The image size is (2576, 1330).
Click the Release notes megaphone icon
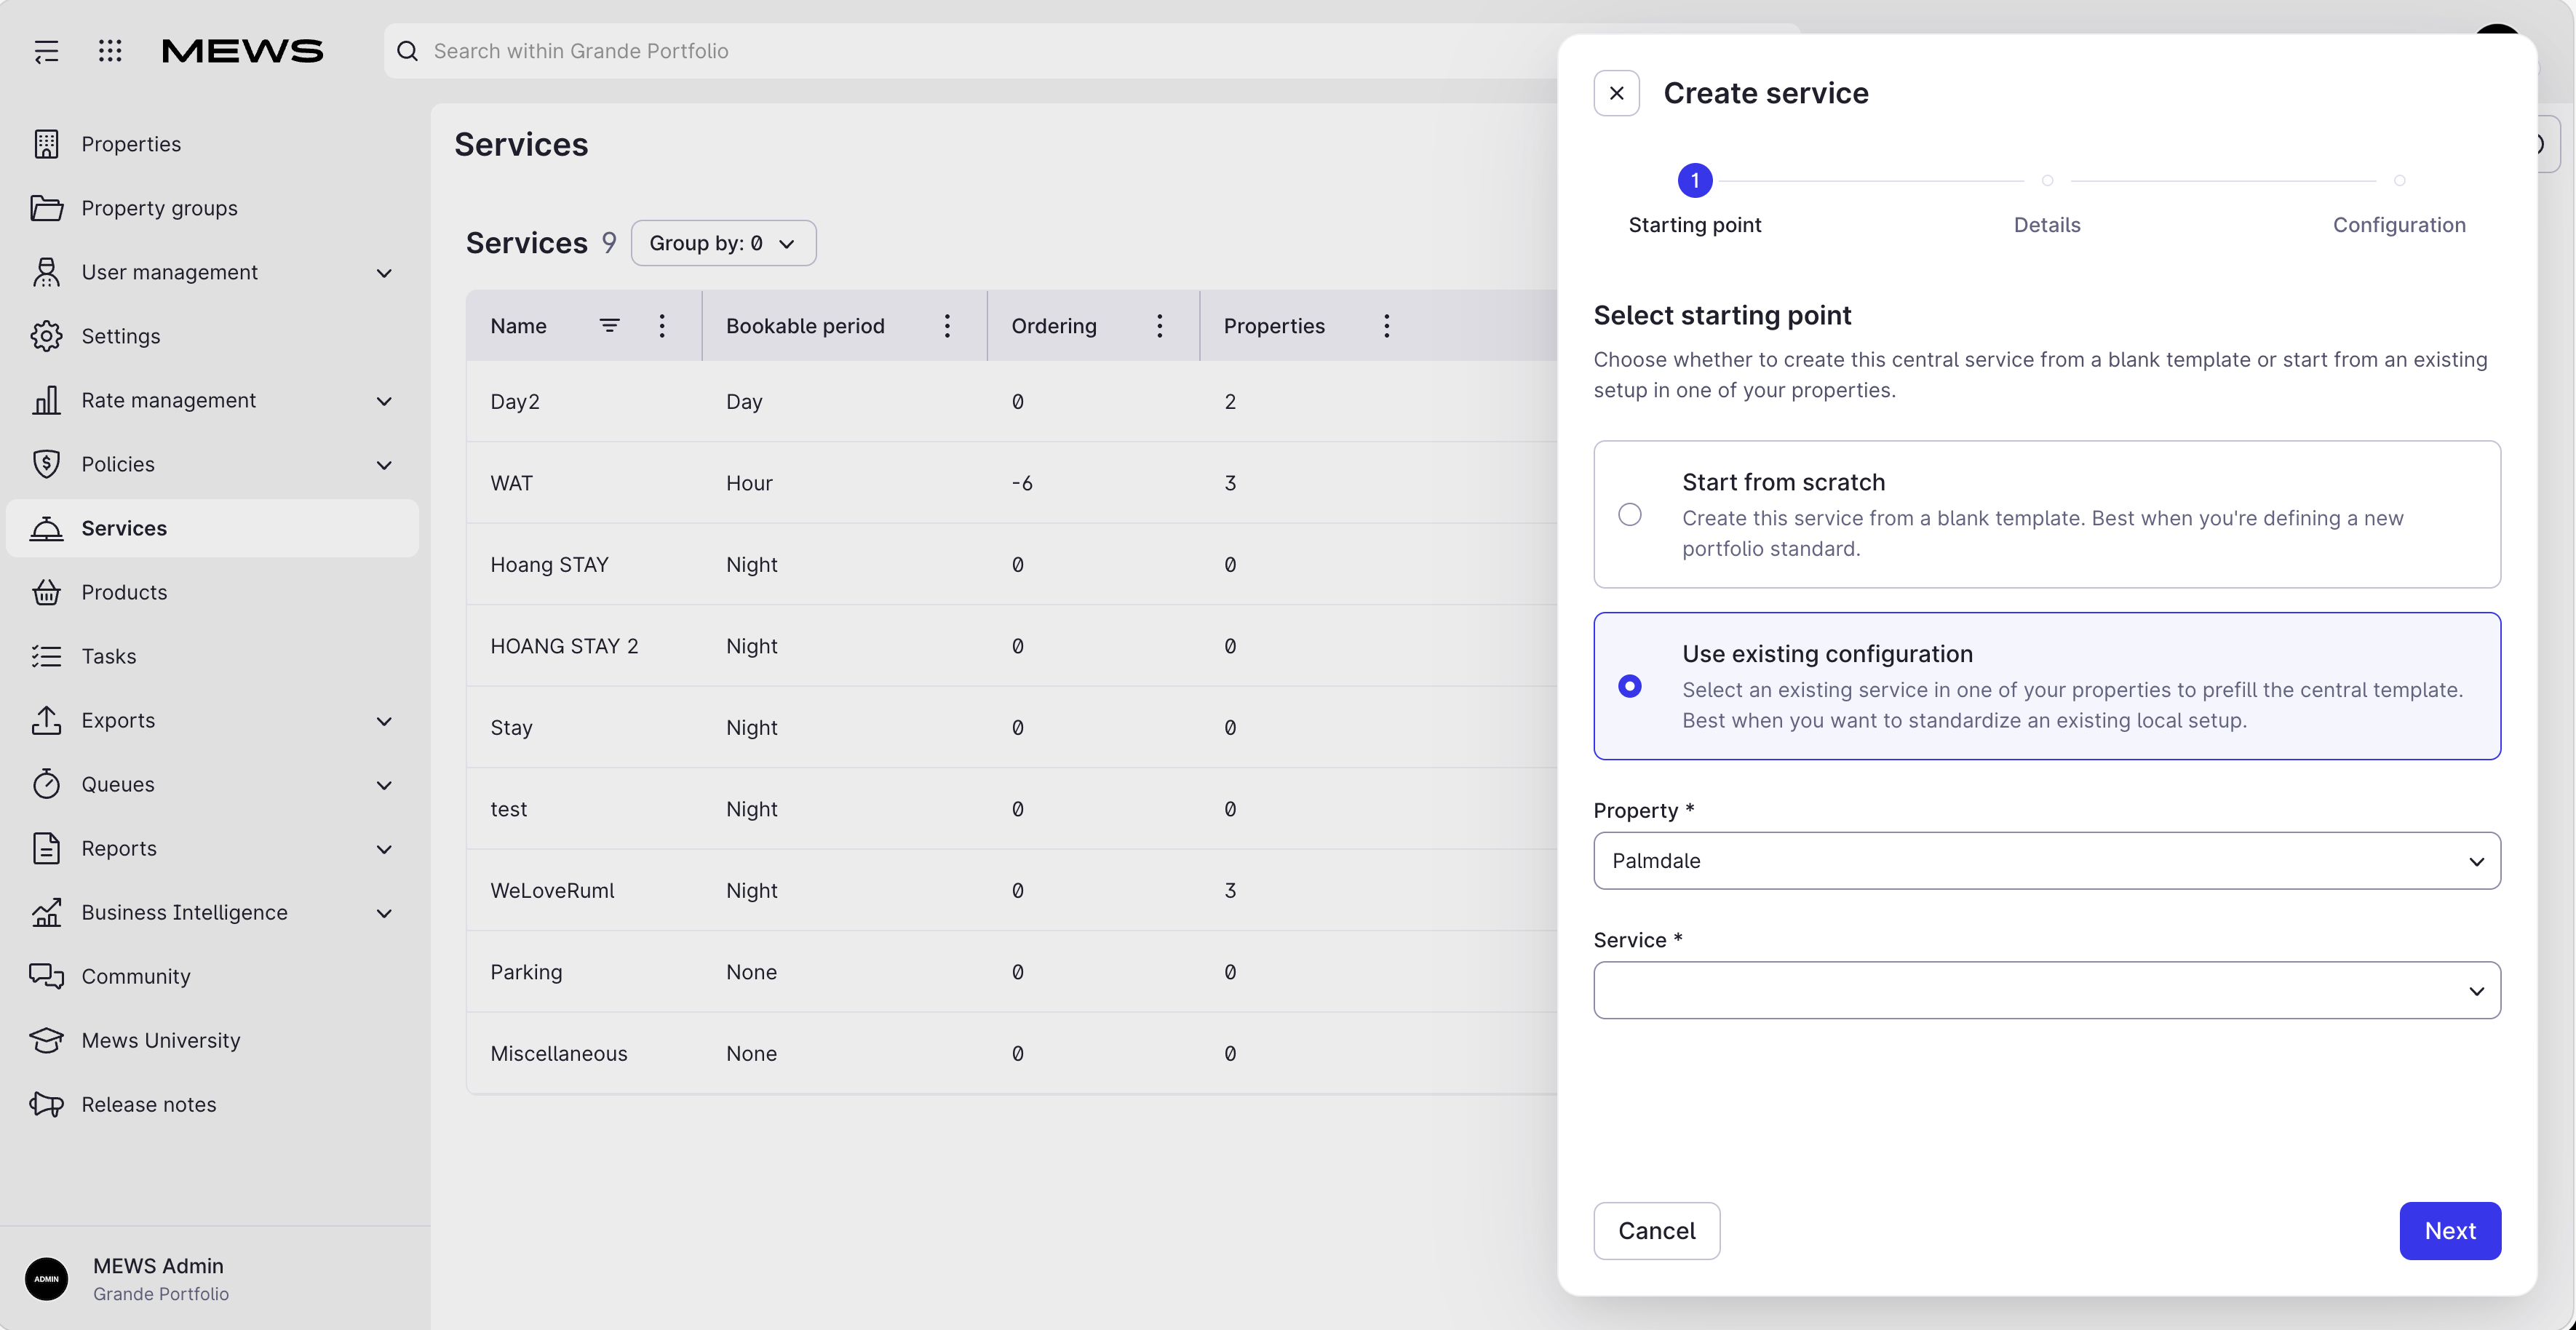click(46, 1104)
